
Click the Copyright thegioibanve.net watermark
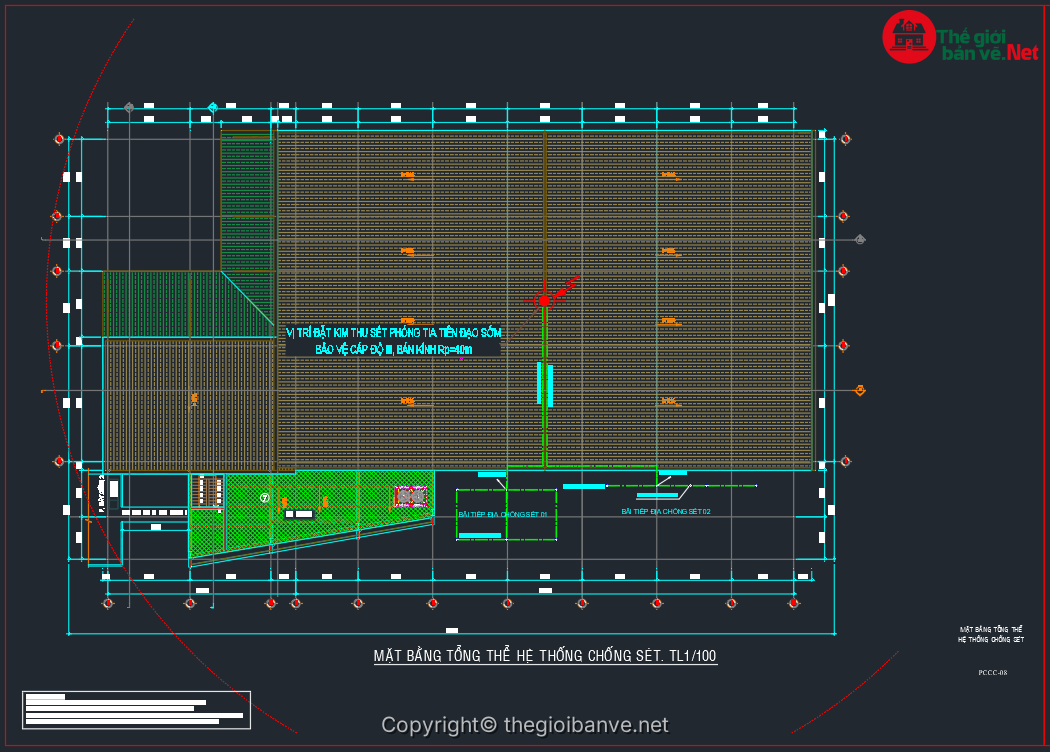point(524,725)
